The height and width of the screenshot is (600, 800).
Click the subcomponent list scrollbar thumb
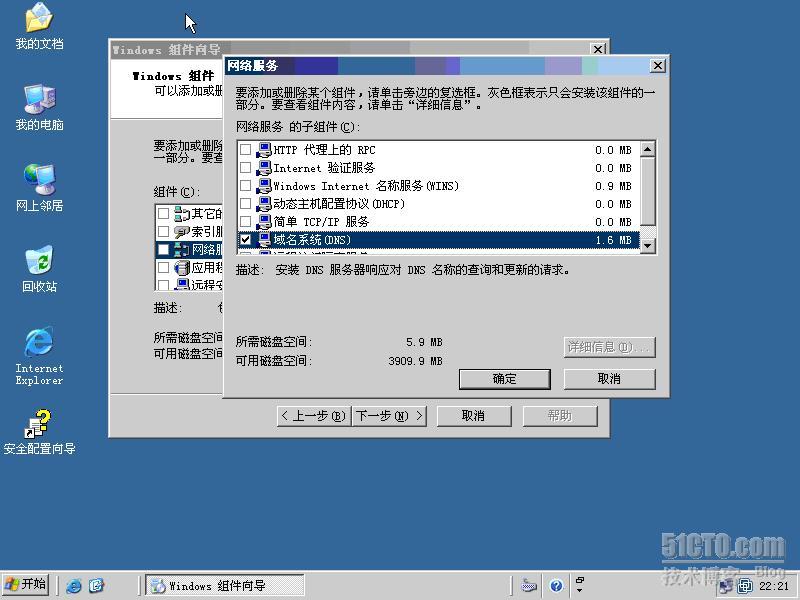pos(647,191)
